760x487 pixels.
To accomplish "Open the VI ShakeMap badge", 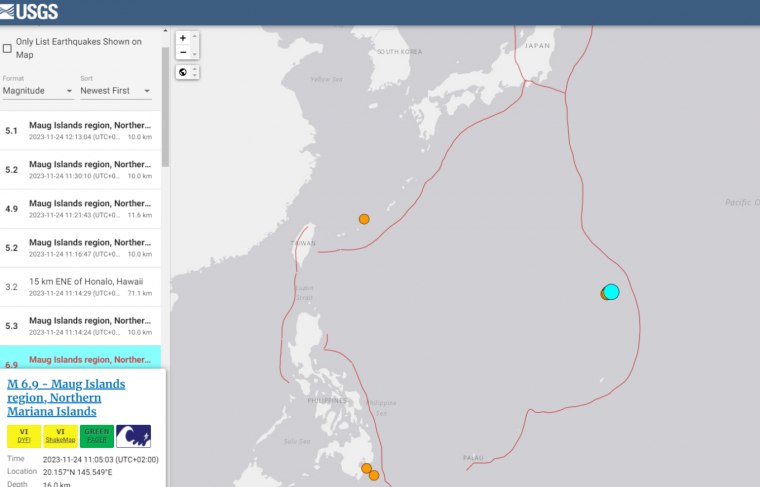I will [60, 435].
